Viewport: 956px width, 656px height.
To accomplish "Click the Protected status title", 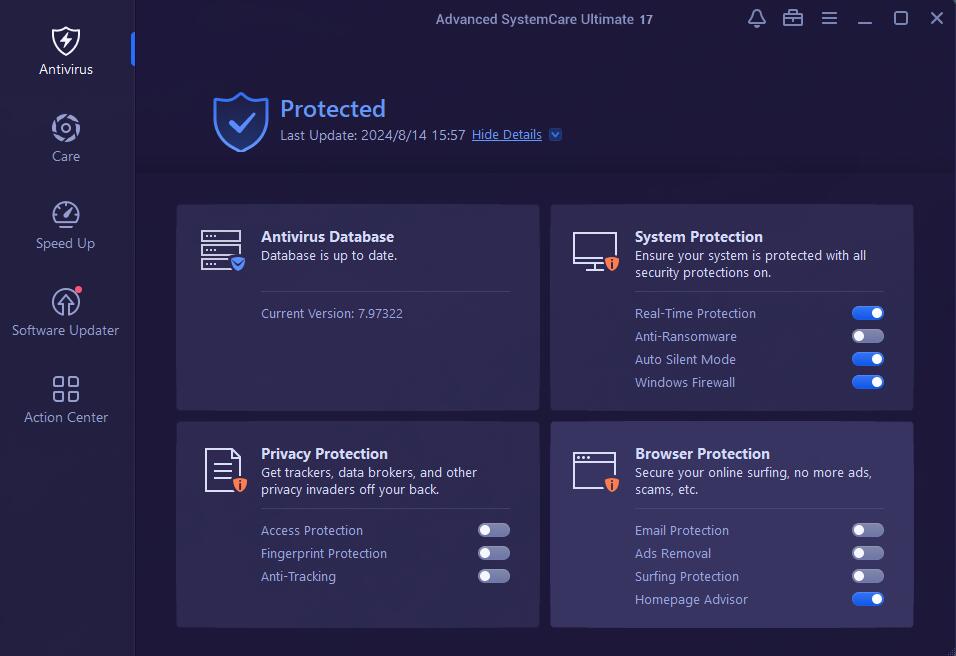I will pyautogui.click(x=333, y=109).
